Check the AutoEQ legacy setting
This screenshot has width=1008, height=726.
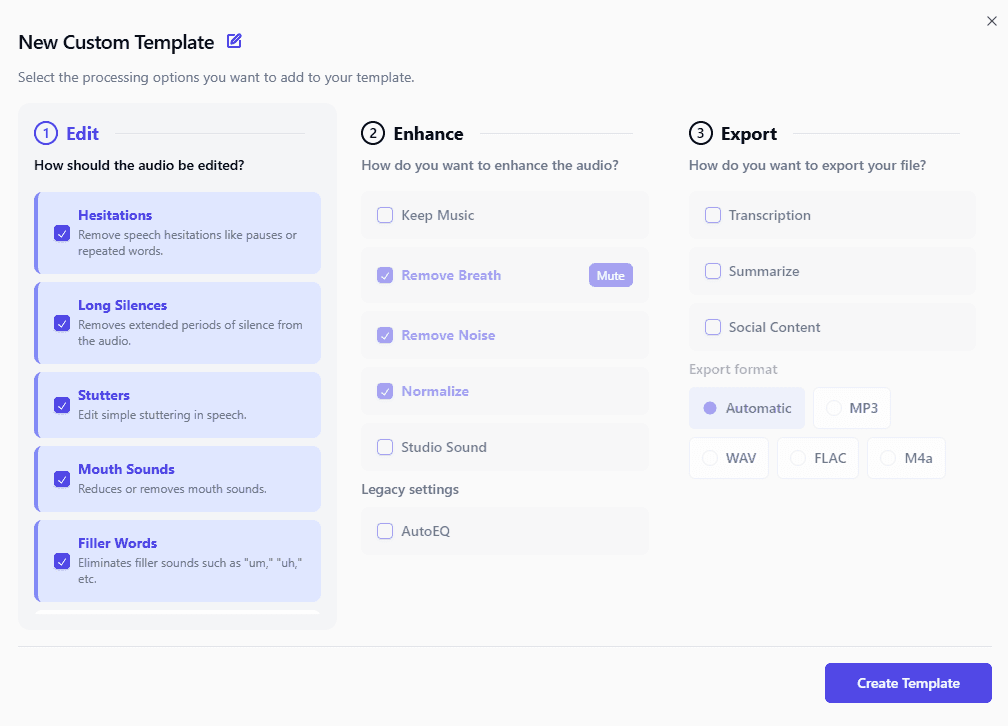385,531
